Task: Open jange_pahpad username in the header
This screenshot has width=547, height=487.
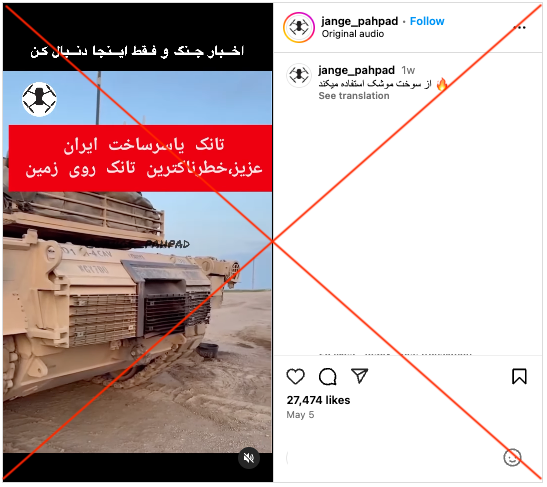Action: [x=359, y=21]
